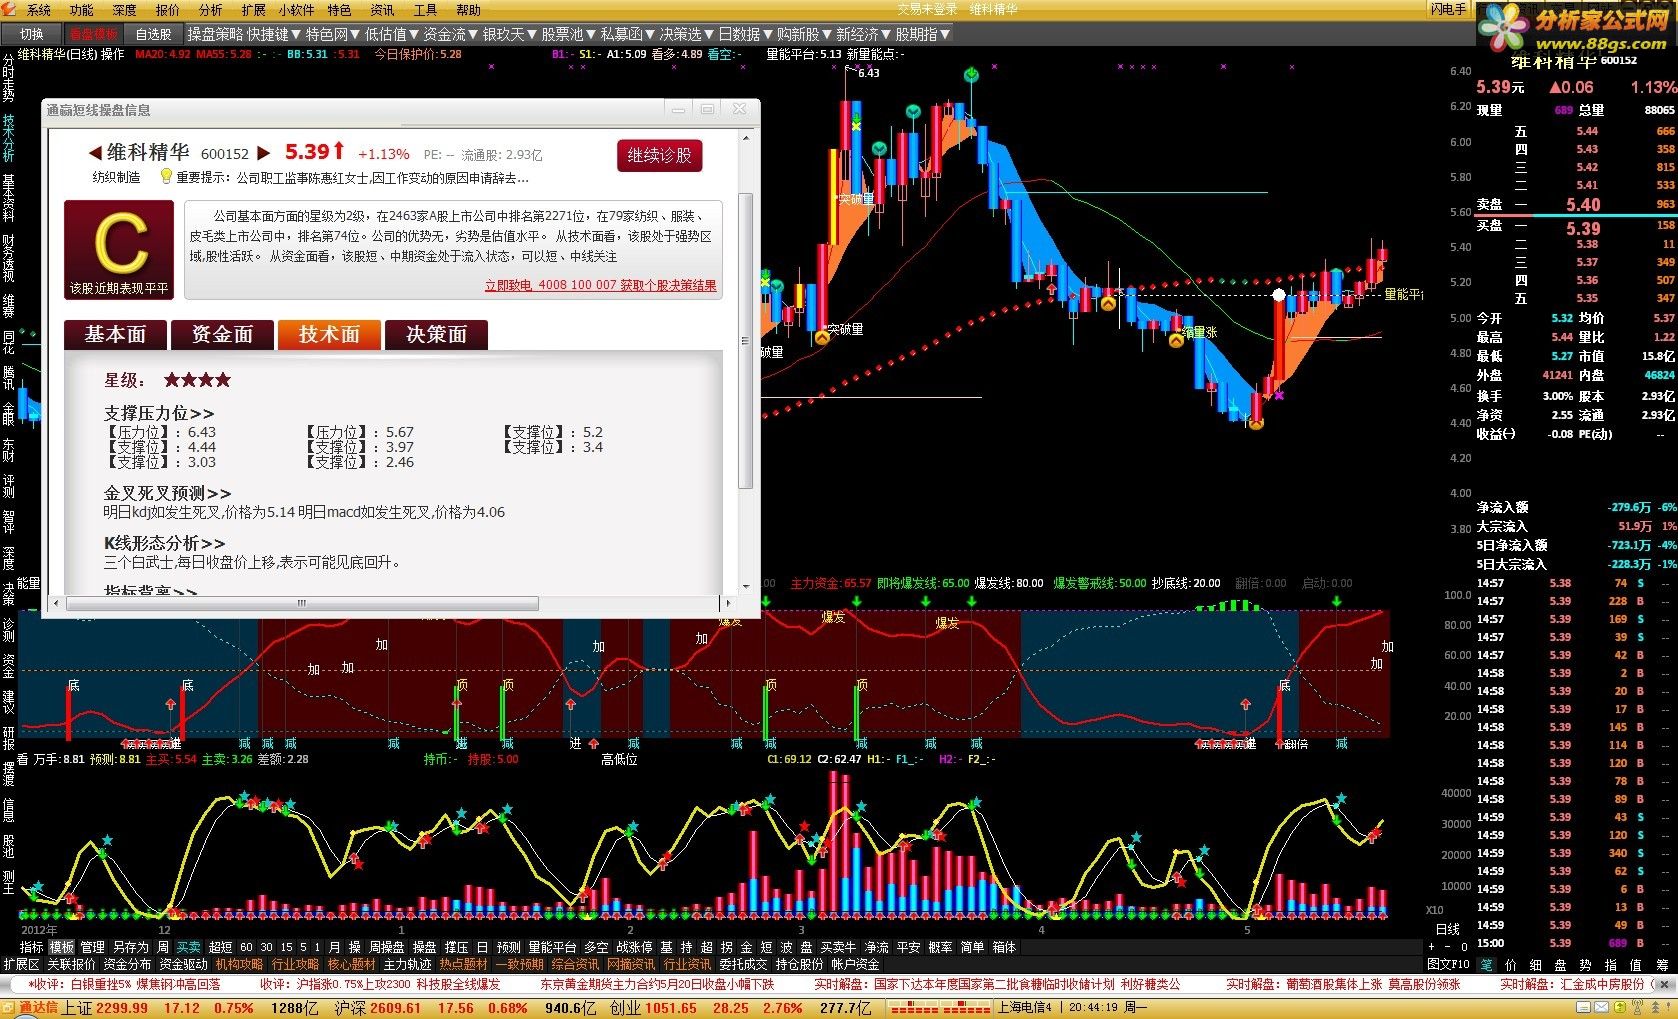Switch to 15 minute period
1678x1019 pixels.
click(286, 947)
